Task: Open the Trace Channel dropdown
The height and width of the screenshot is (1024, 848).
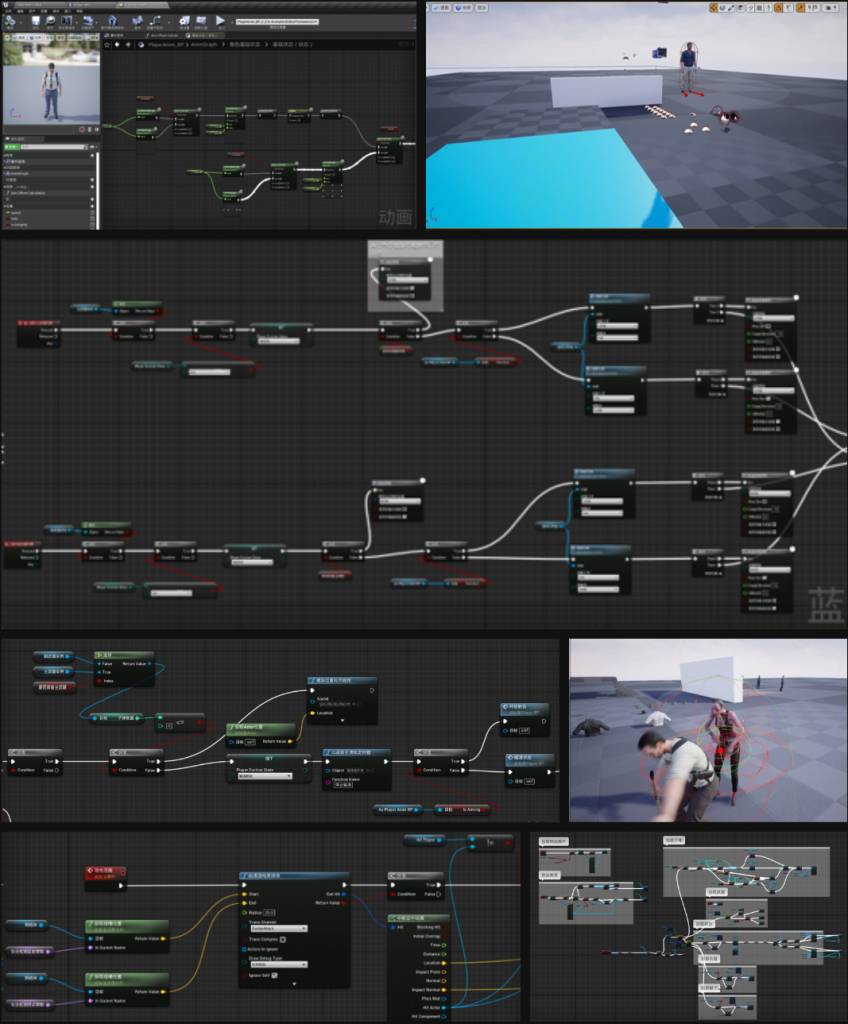Action: pyautogui.click(x=276, y=928)
